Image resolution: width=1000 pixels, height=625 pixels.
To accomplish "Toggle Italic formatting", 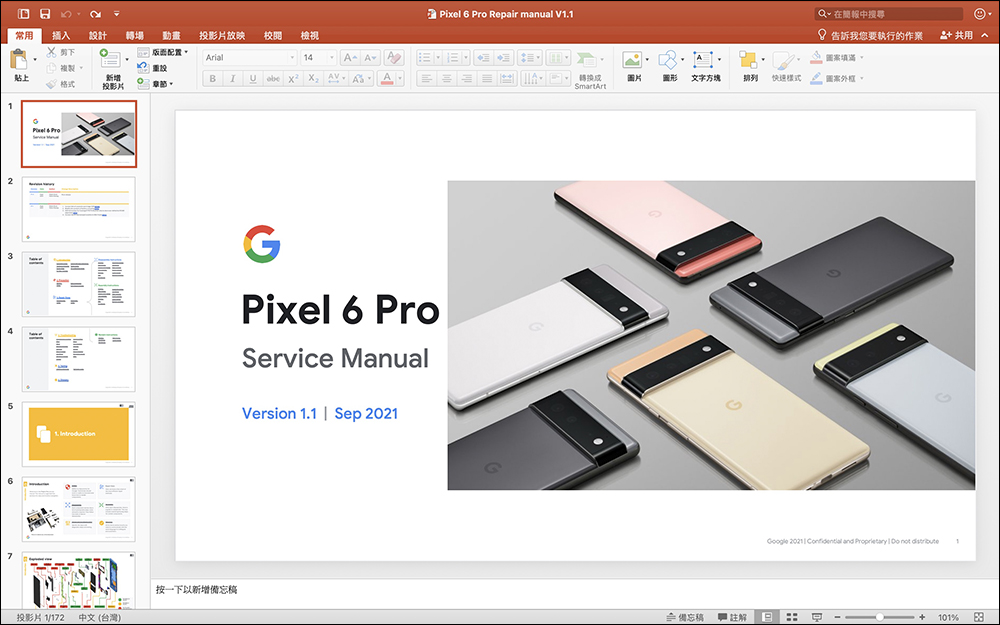I will [x=233, y=78].
